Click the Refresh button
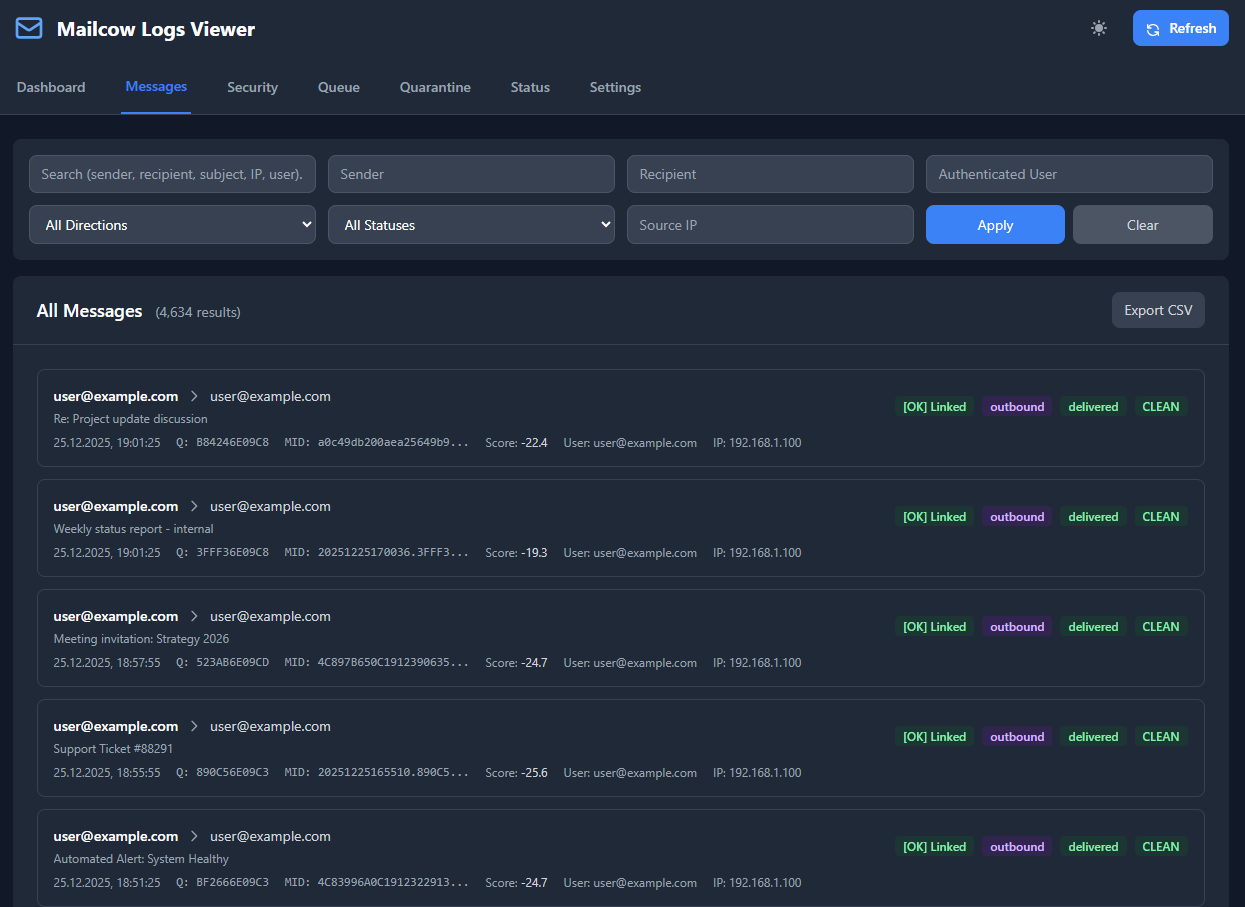 point(1180,28)
